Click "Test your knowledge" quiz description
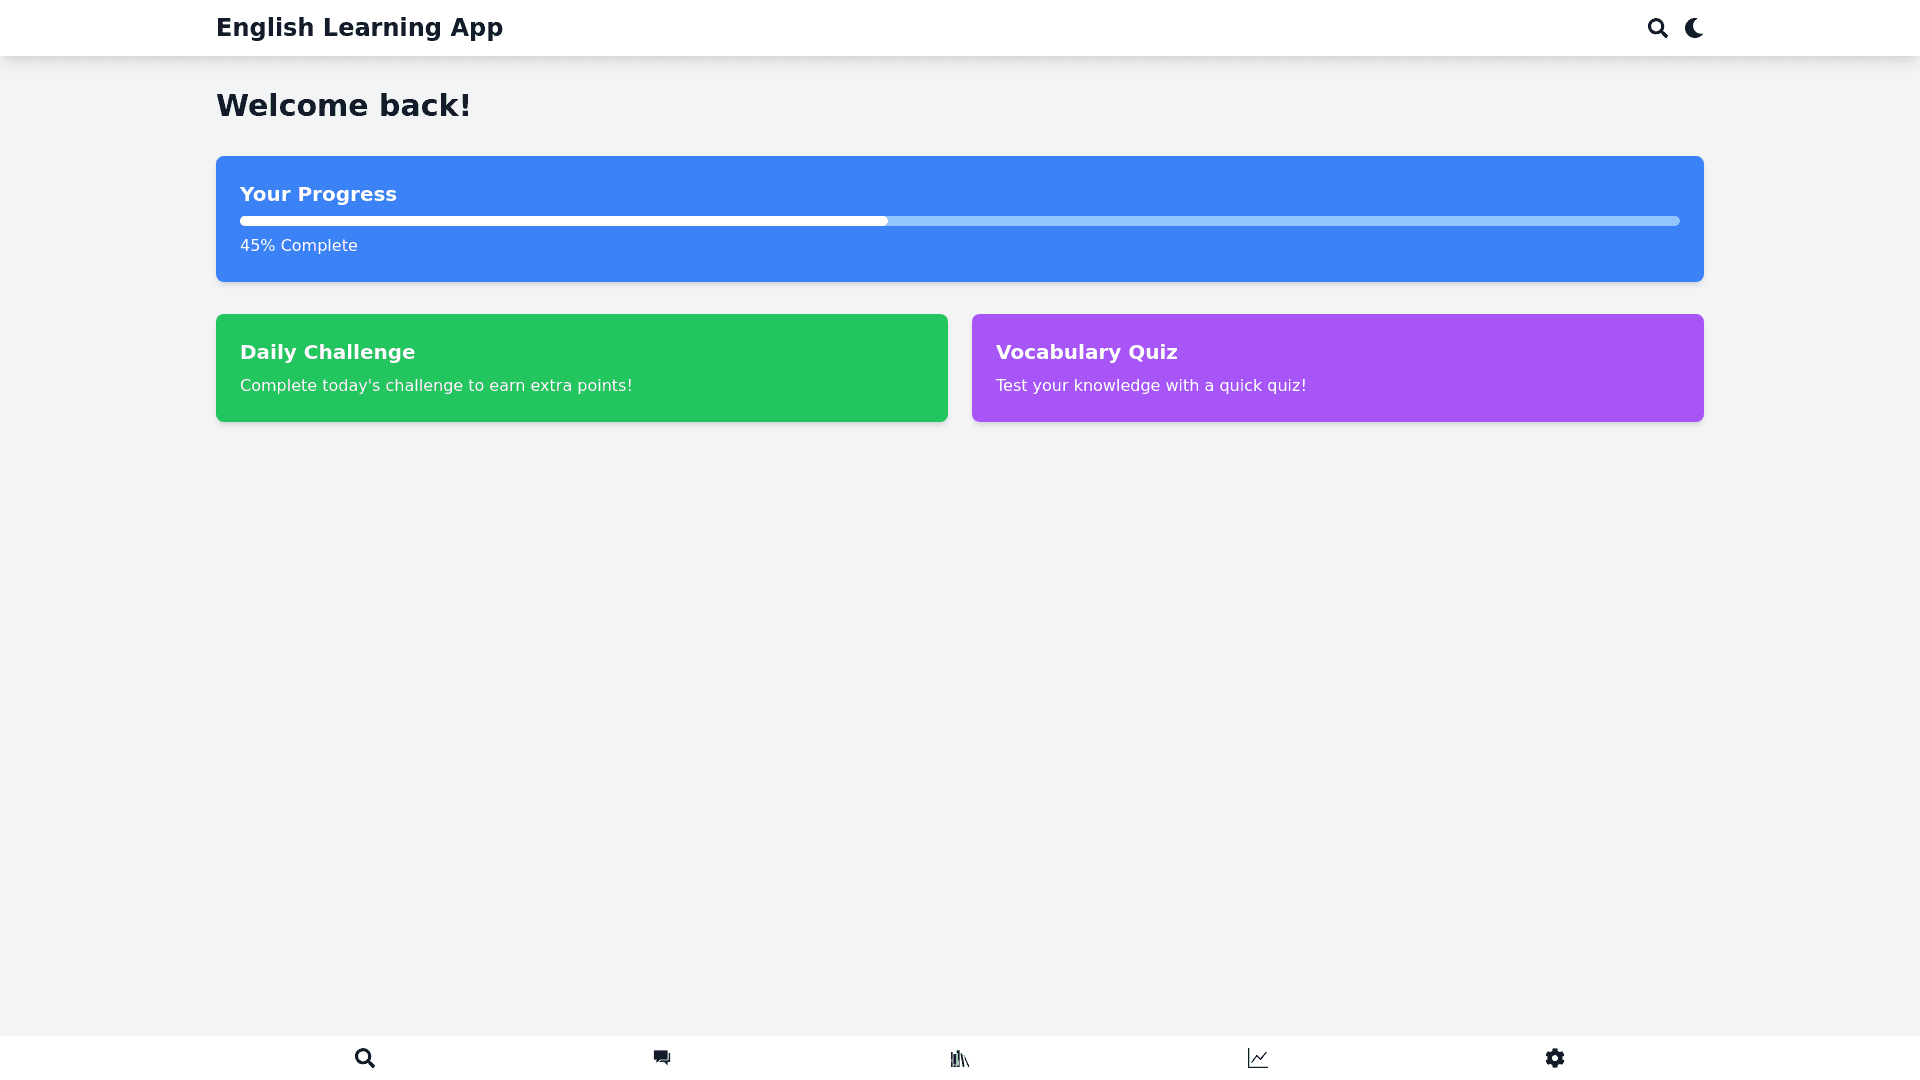Screen dimensions: 1920x1080 (x=1150, y=386)
